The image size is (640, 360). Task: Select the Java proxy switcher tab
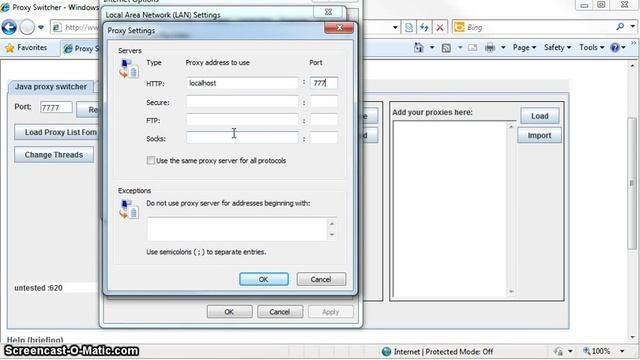(x=51, y=87)
